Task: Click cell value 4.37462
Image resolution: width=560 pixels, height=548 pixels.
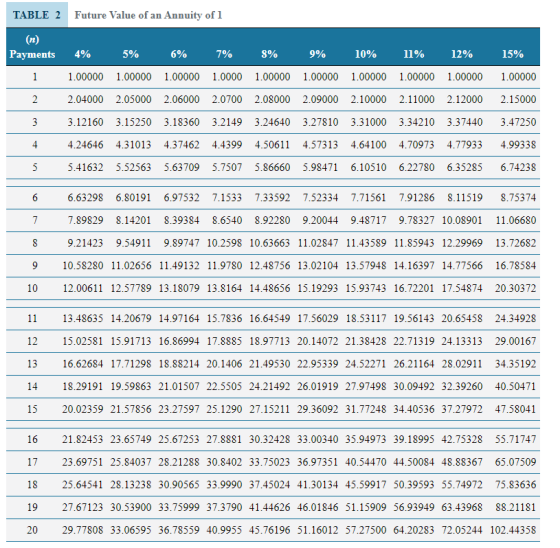Action: (181, 145)
